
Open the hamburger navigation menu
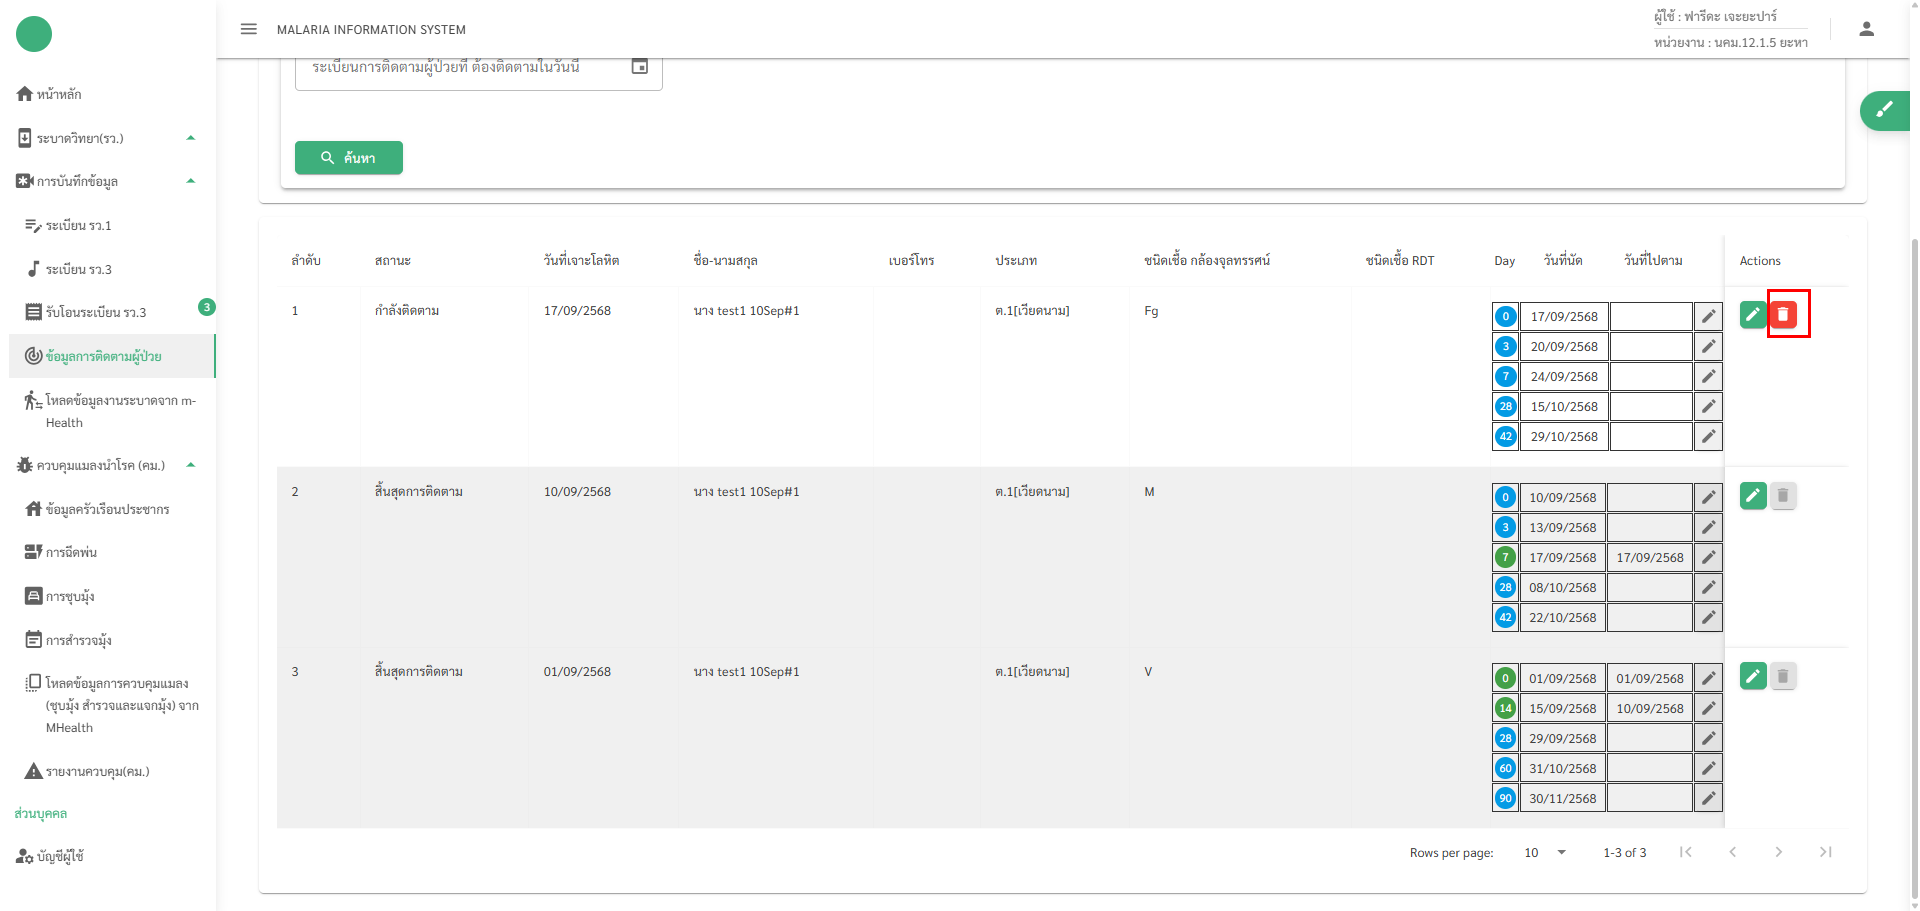(x=249, y=29)
